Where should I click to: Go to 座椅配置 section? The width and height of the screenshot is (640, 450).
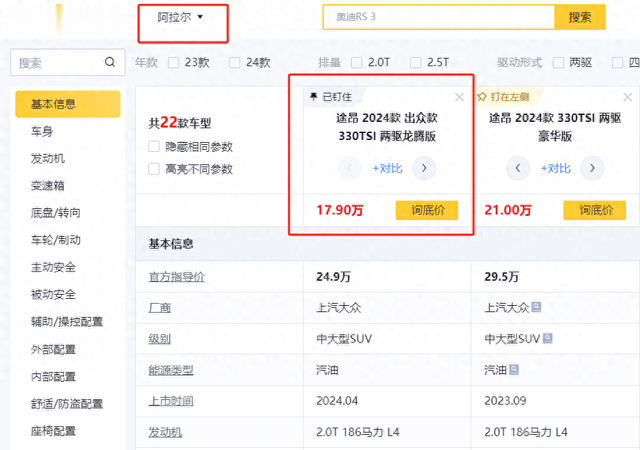coord(53,431)
